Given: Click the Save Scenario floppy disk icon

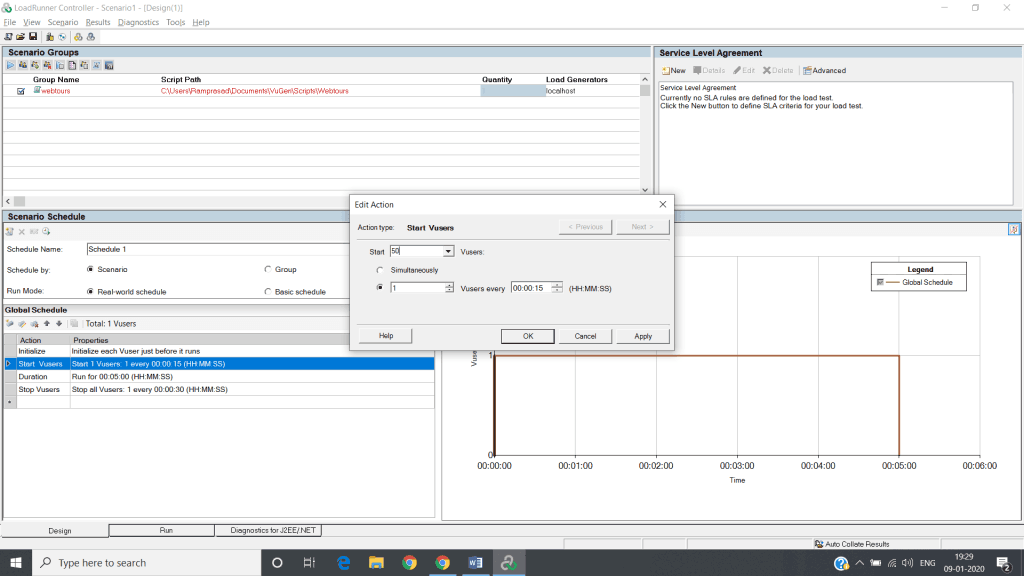Looking at the screenshot, I should click(x=32, y=36).
